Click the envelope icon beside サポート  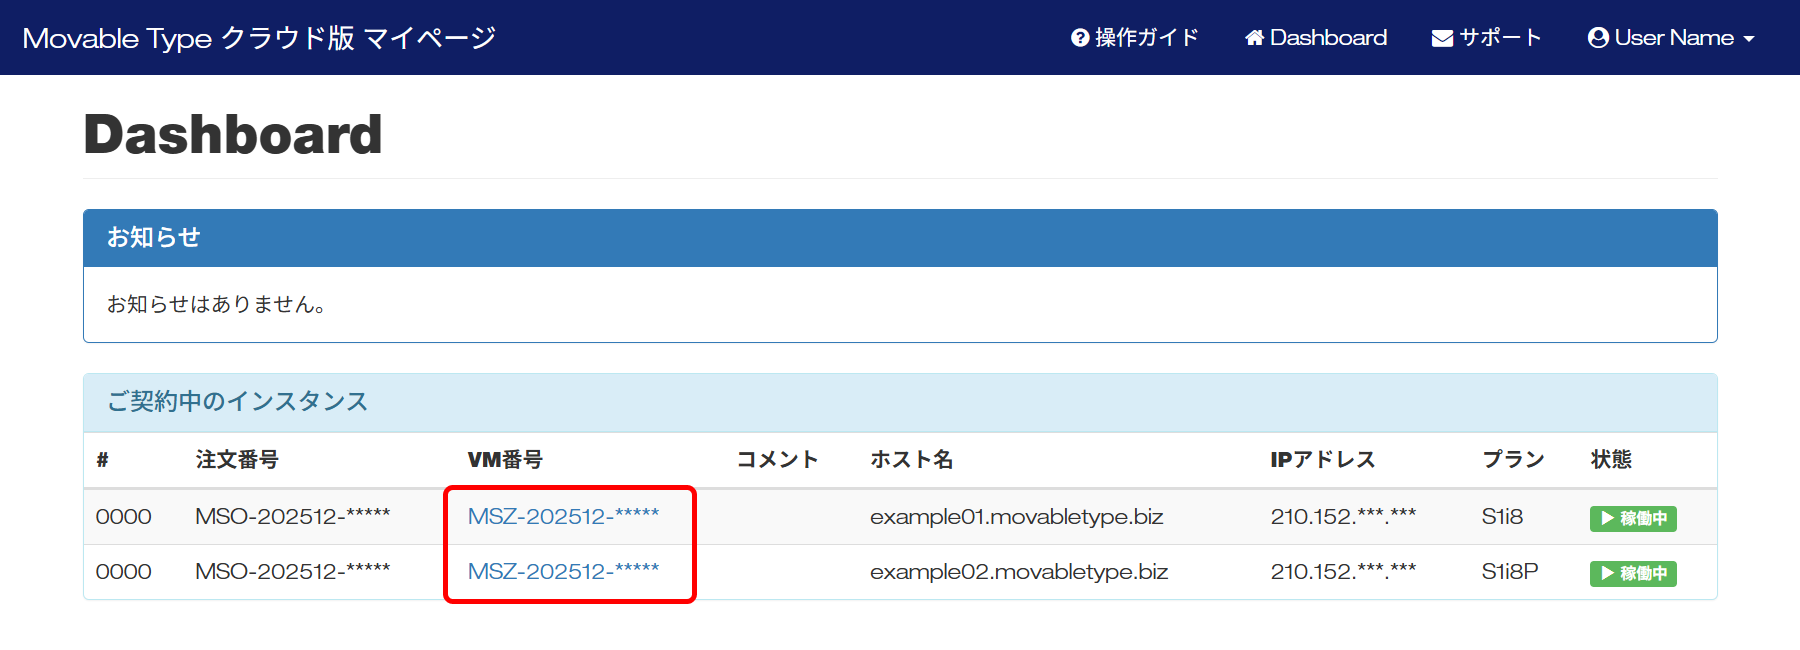tap(1442, 38)
